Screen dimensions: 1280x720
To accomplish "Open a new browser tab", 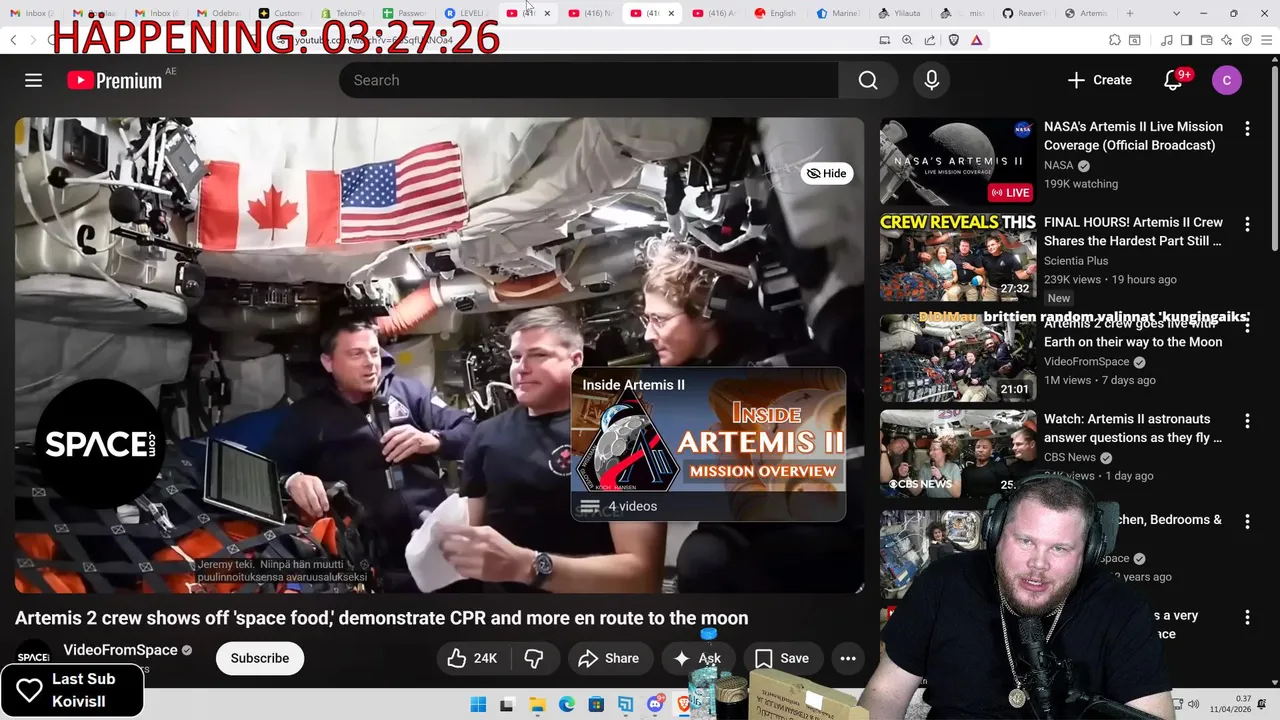I will click(x=1130, y=13).
